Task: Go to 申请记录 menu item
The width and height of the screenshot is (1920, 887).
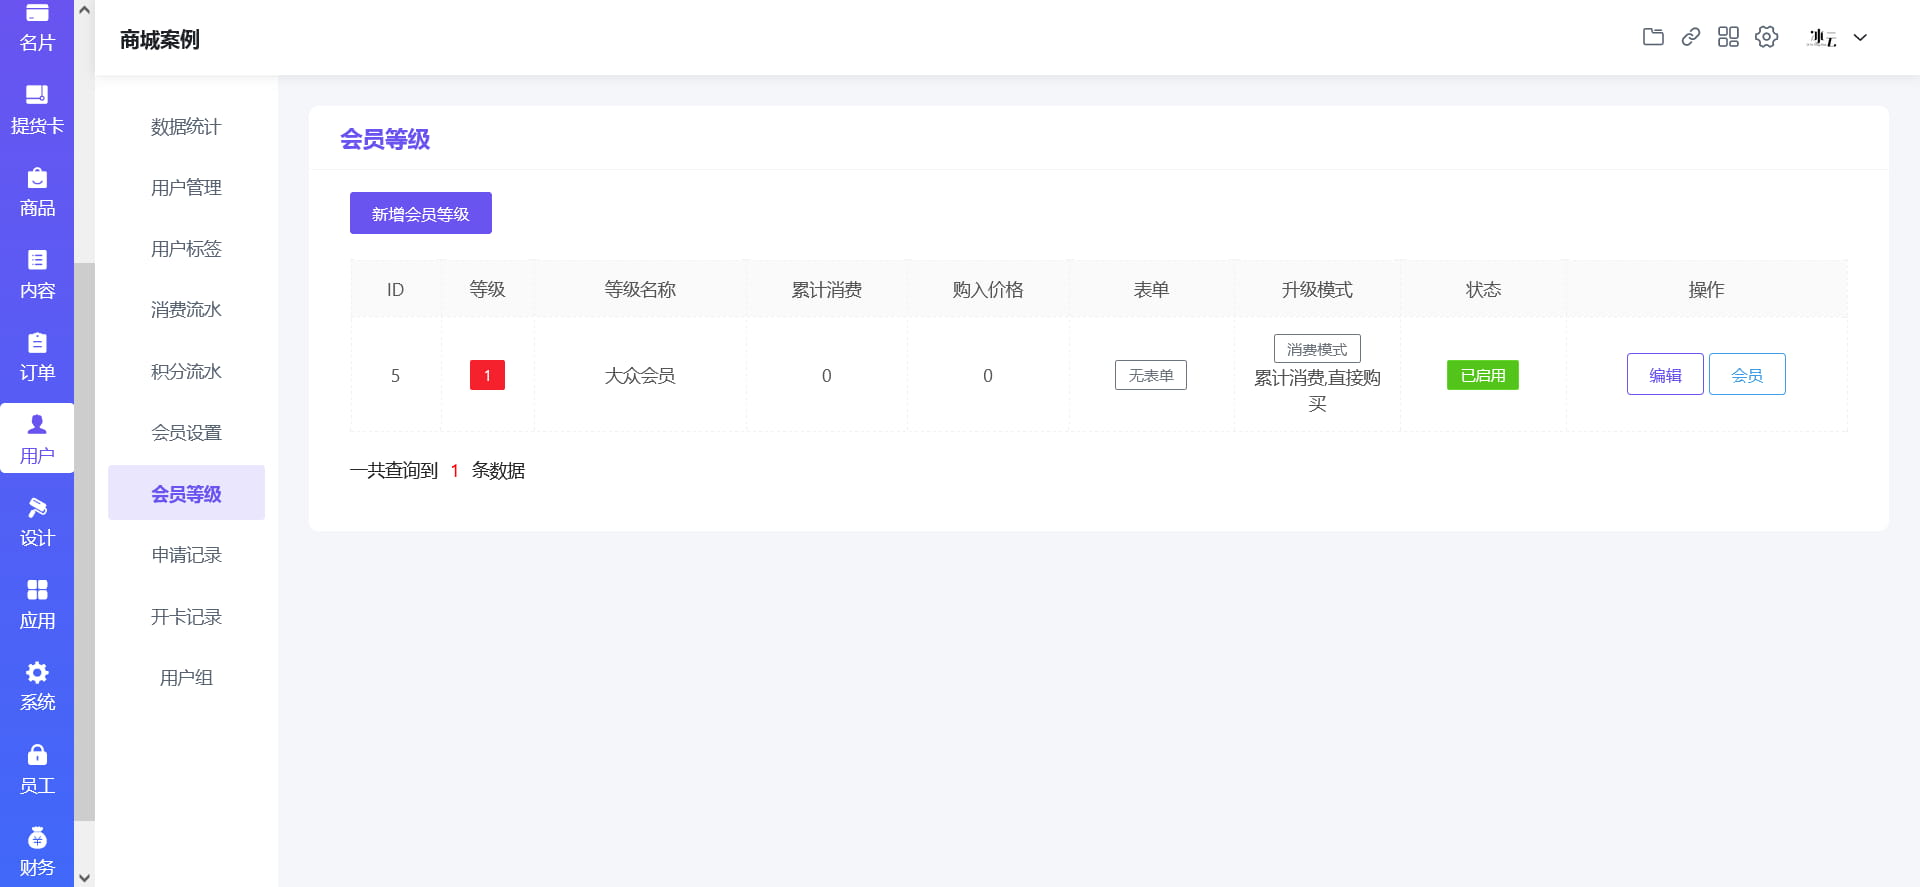Action: (186, 555)
